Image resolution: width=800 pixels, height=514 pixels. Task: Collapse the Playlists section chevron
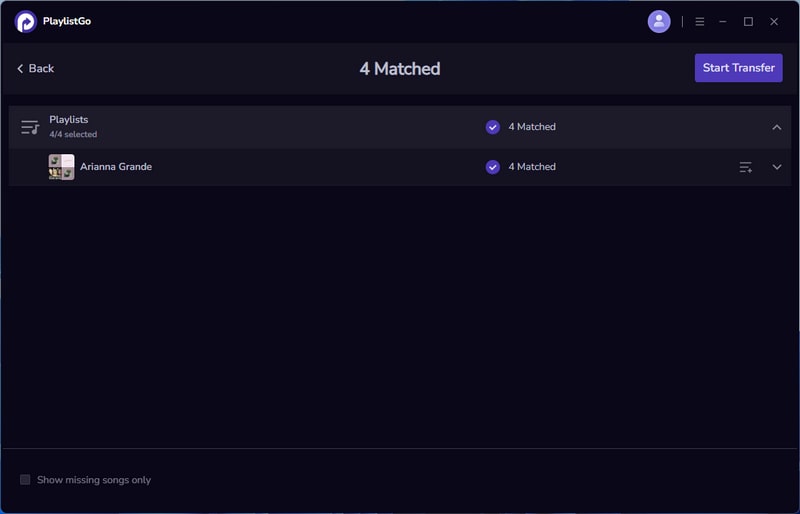[776, 127]
